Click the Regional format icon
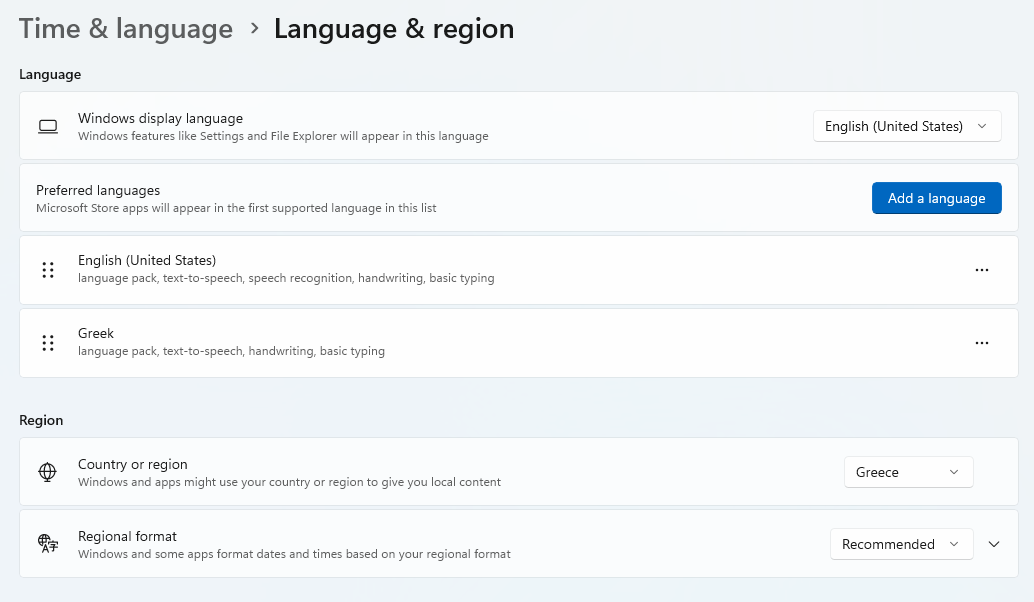 point(48,544)
